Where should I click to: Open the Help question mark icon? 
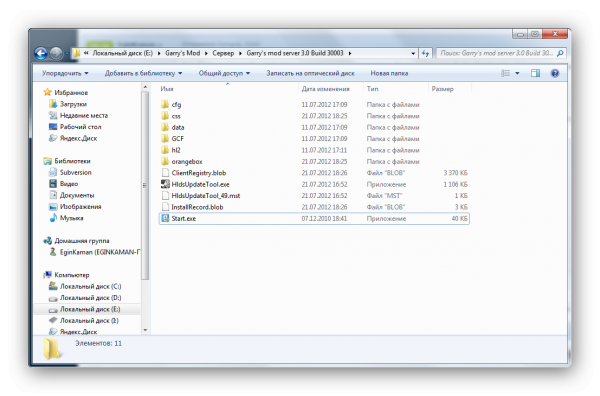click(x=555, y=73)
